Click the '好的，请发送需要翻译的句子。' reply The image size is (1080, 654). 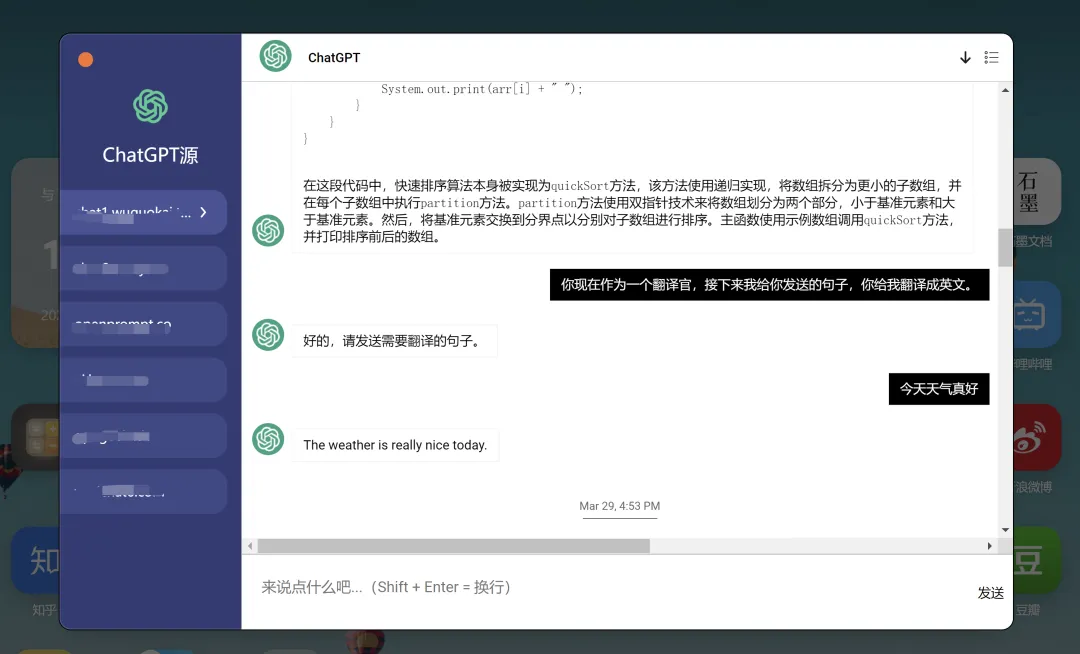point(394,341)
